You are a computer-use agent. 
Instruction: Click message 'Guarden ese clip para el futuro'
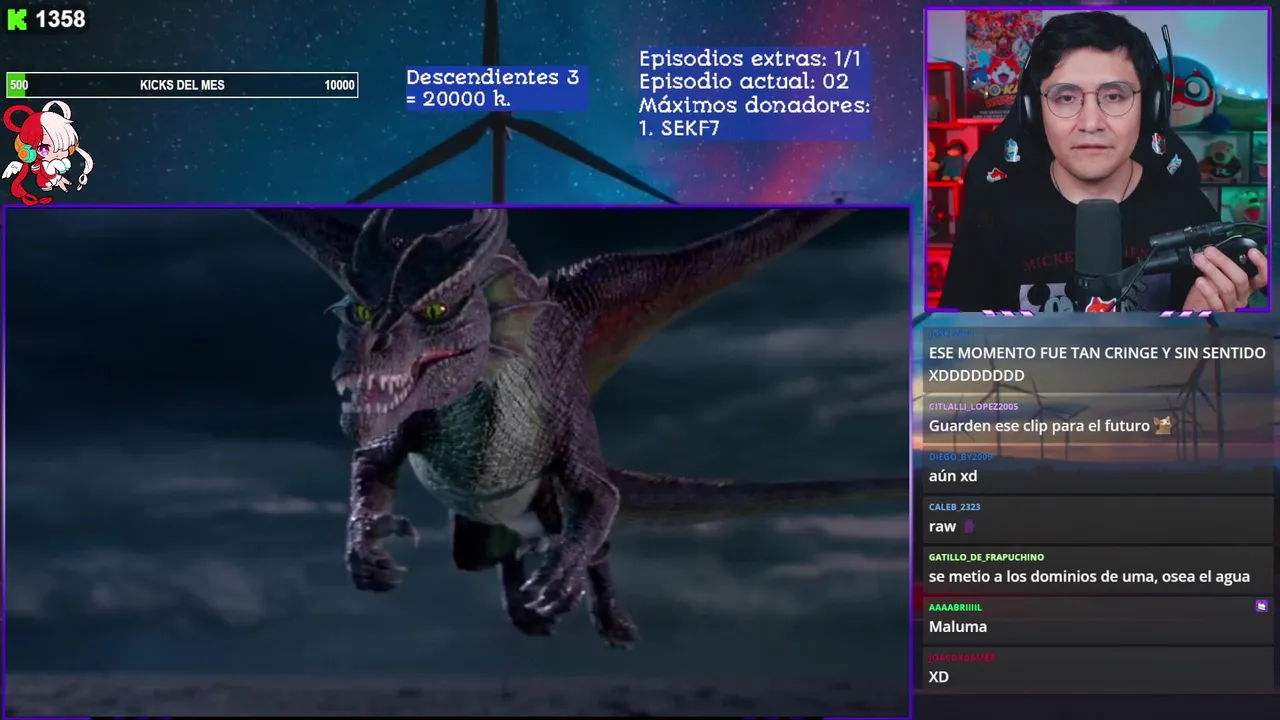pyautogui.click(x=1039, y=426)
